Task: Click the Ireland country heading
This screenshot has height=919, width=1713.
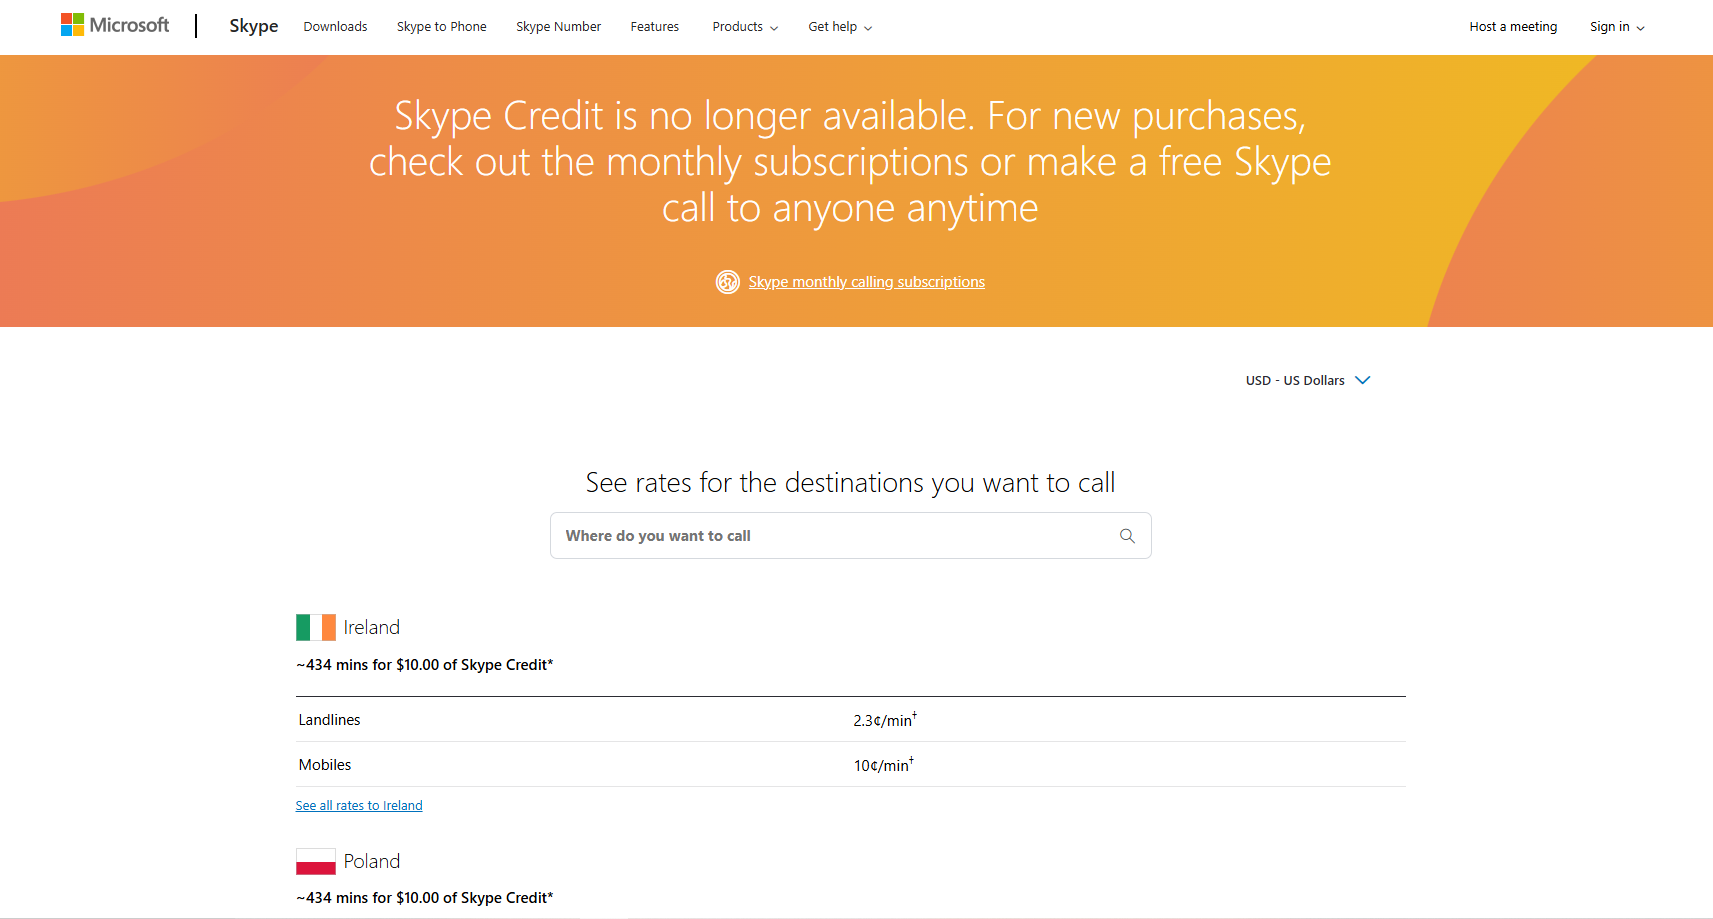Action: point(372,627)
